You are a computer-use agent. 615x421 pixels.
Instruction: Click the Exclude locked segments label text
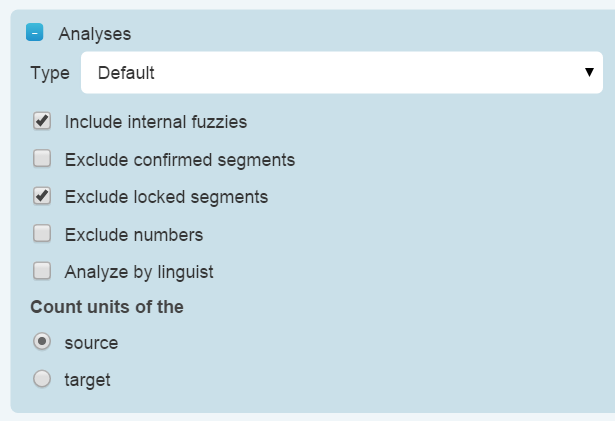[x=166, y=197]
